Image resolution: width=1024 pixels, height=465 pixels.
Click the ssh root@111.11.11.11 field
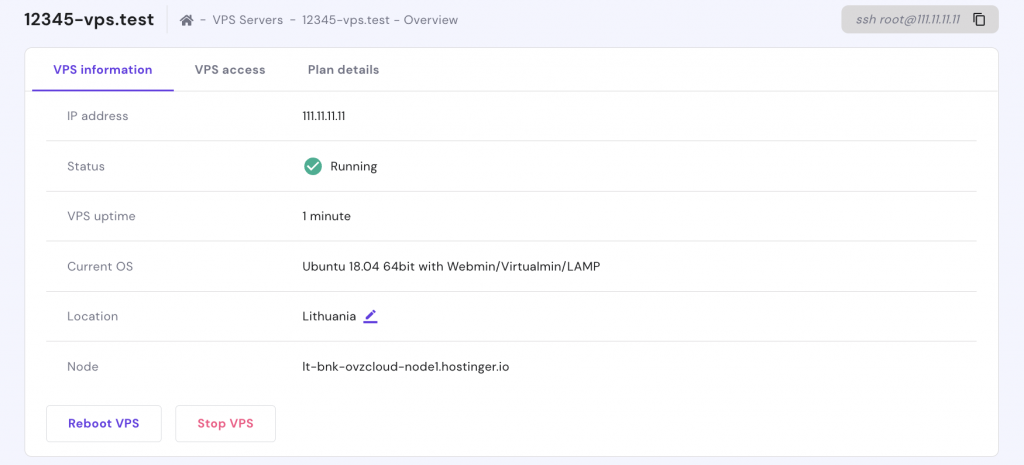906,20
